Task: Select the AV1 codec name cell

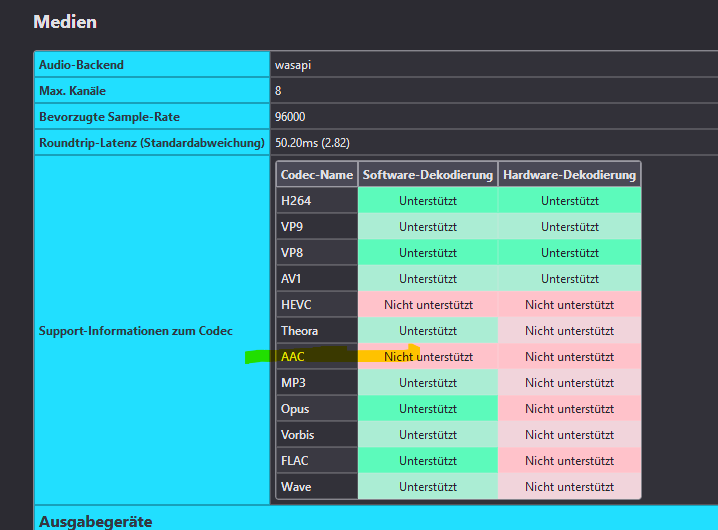Action: tap(317, 279)
